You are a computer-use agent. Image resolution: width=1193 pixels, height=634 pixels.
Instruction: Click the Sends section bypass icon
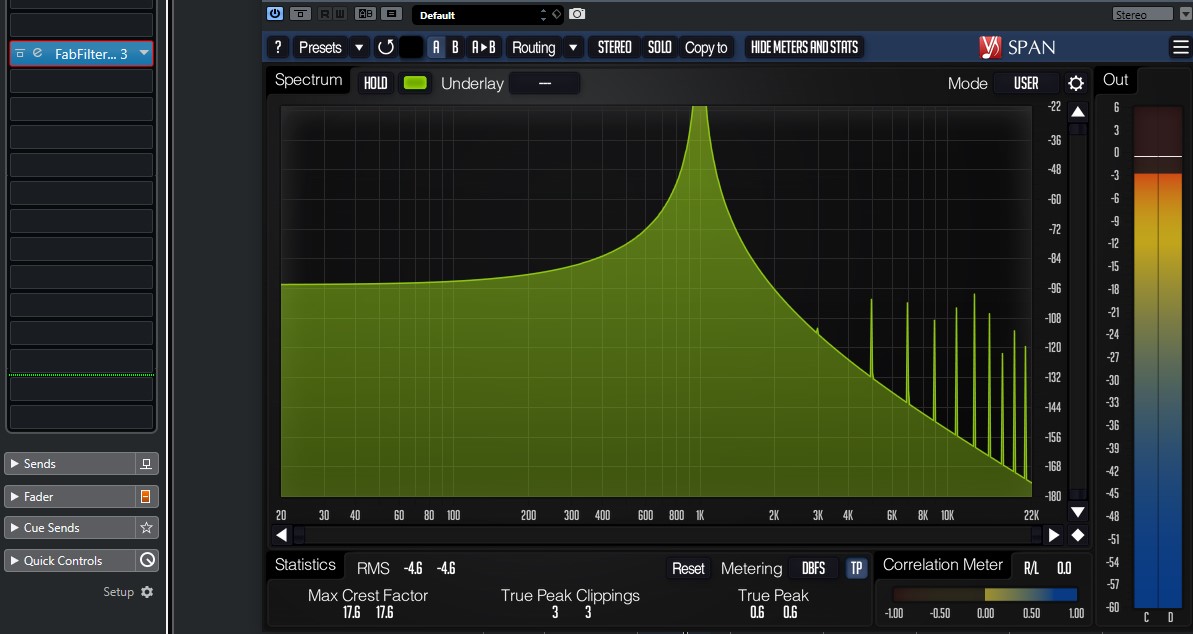pyautogui.click(x=147, y=464)
